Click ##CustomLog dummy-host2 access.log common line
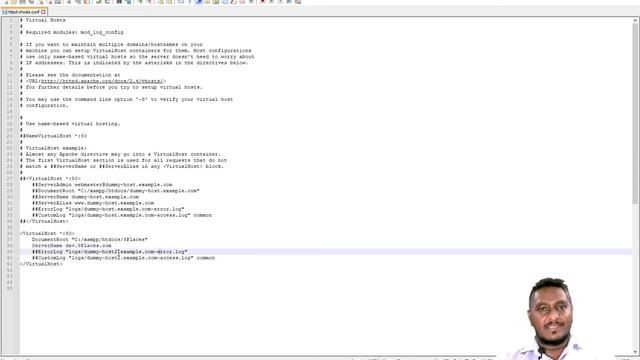Viewport: 640px width, 360px height. click(x=124, y=258)
